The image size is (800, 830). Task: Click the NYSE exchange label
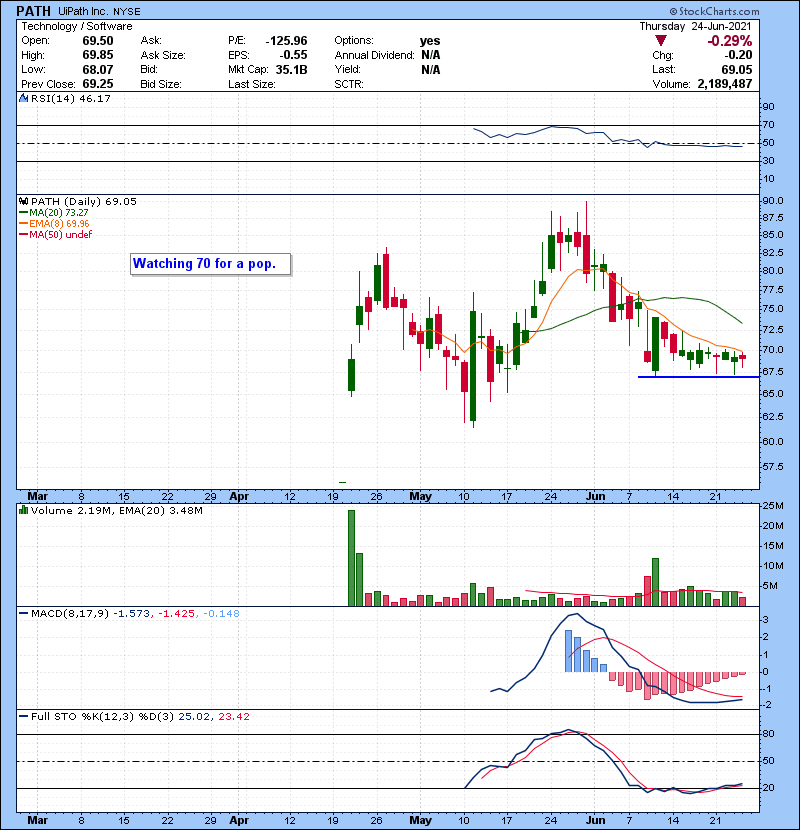coord(127,11)
